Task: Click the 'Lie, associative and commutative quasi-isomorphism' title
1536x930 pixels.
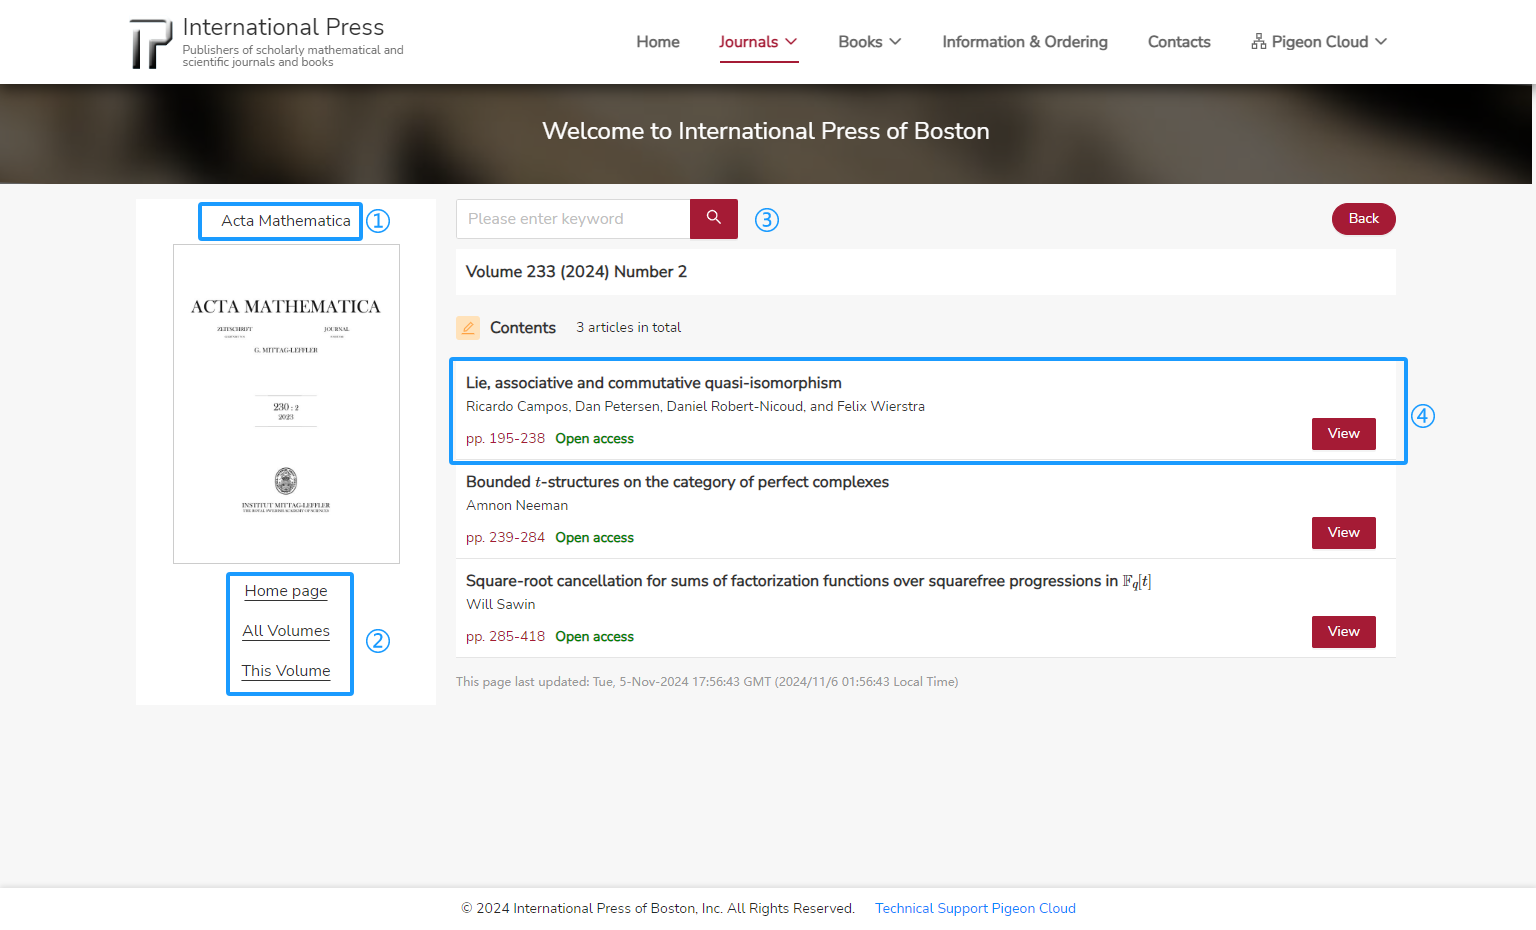Action: [654, 383]
